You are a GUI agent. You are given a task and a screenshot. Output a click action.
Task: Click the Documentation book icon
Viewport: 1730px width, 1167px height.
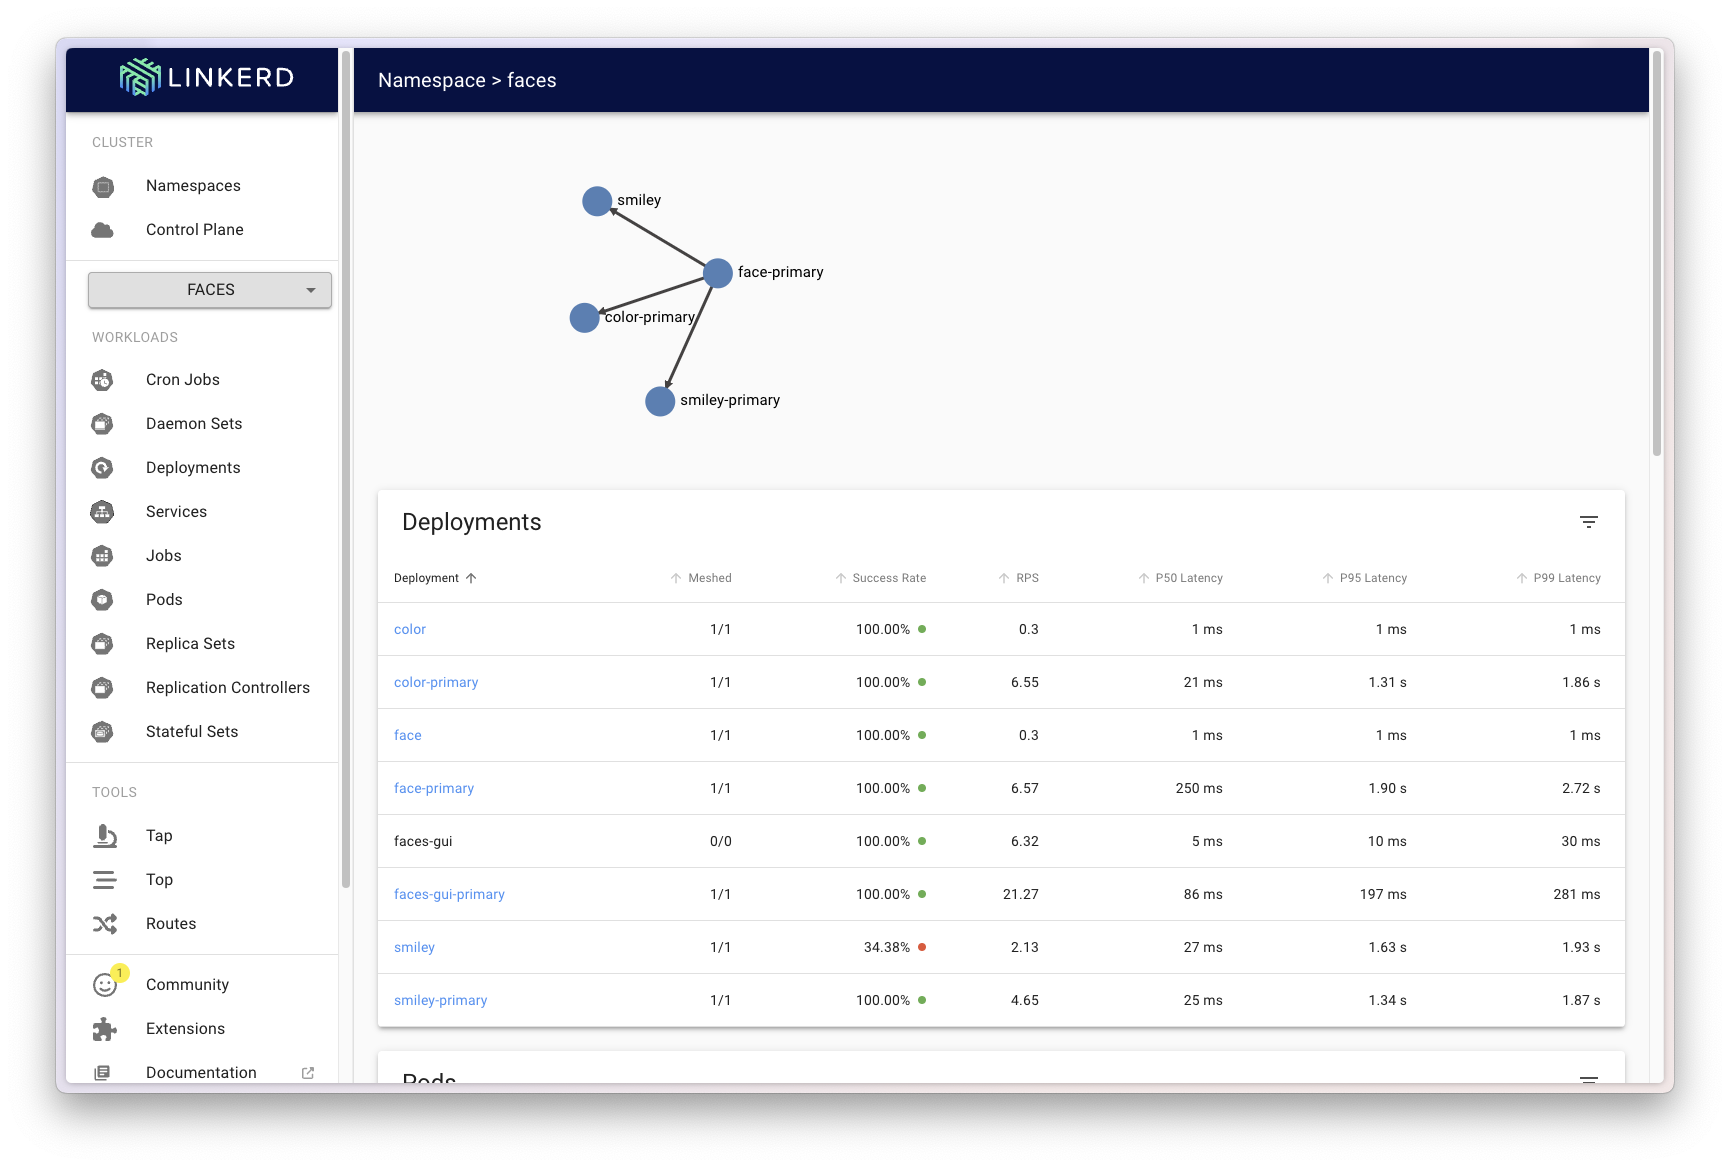click(x=102, y=1073)
